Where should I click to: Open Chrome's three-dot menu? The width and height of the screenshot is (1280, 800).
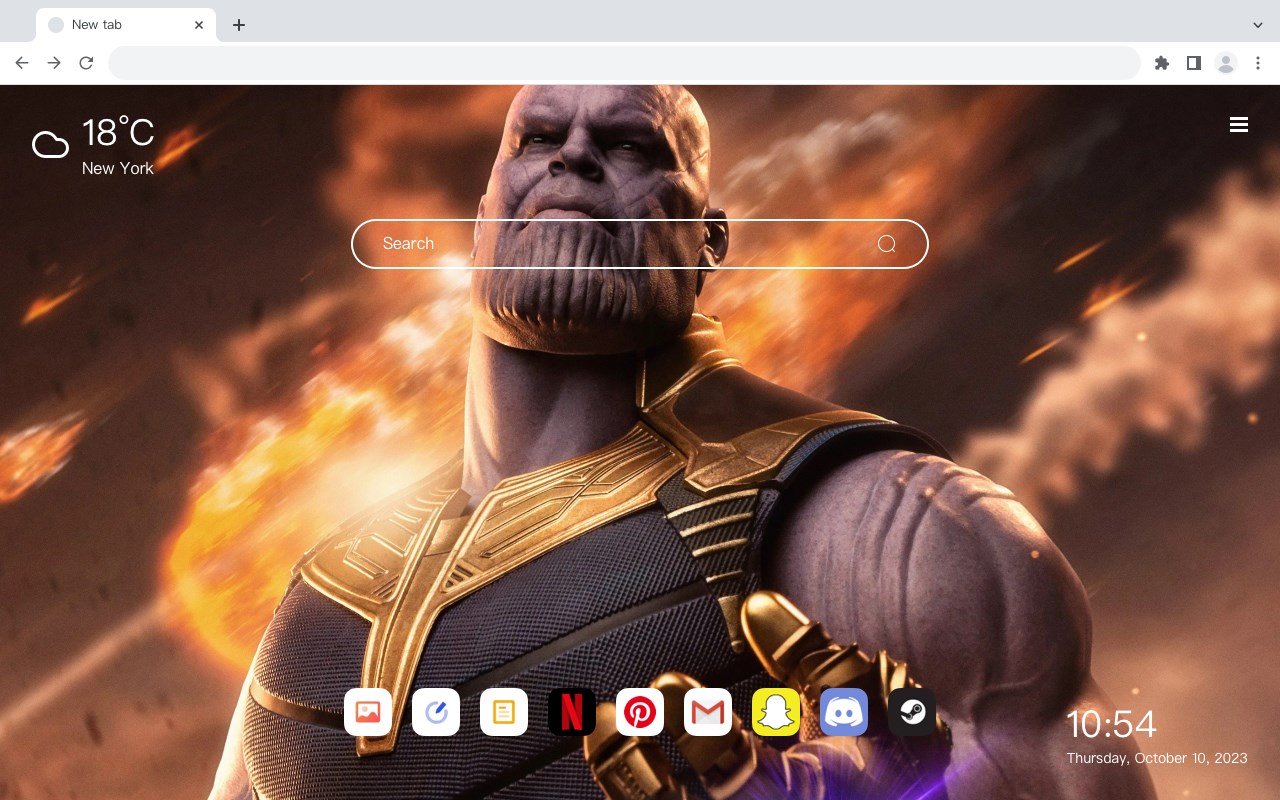tap(1258, 63)
